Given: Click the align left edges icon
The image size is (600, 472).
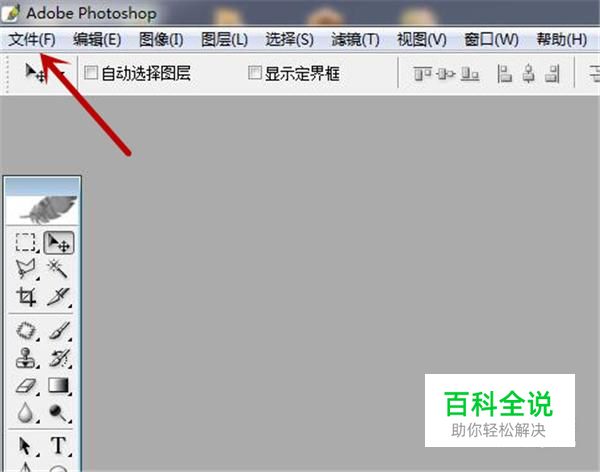Looking at the screenshot, I should (504, 73).
